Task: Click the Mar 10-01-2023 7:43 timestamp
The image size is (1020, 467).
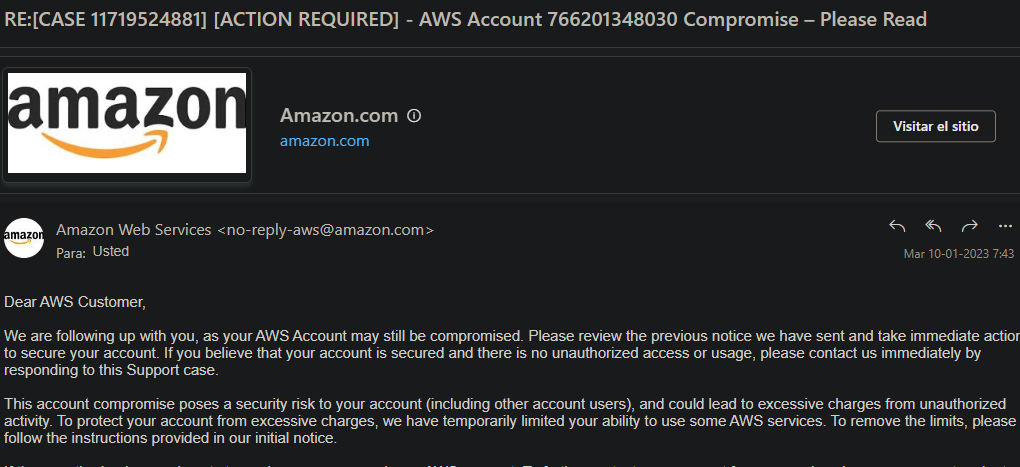Action: pos(959,254)
